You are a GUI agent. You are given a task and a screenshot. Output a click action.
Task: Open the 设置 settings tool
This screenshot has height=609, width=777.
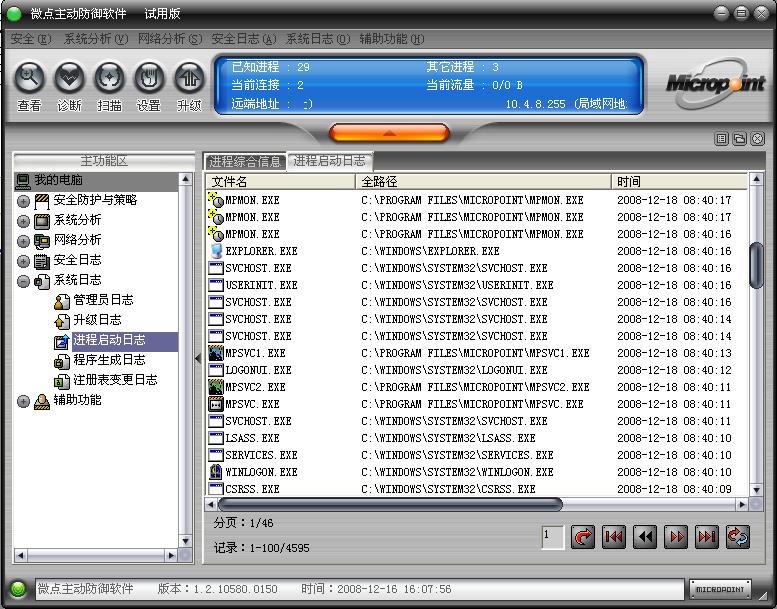(149, 78)
